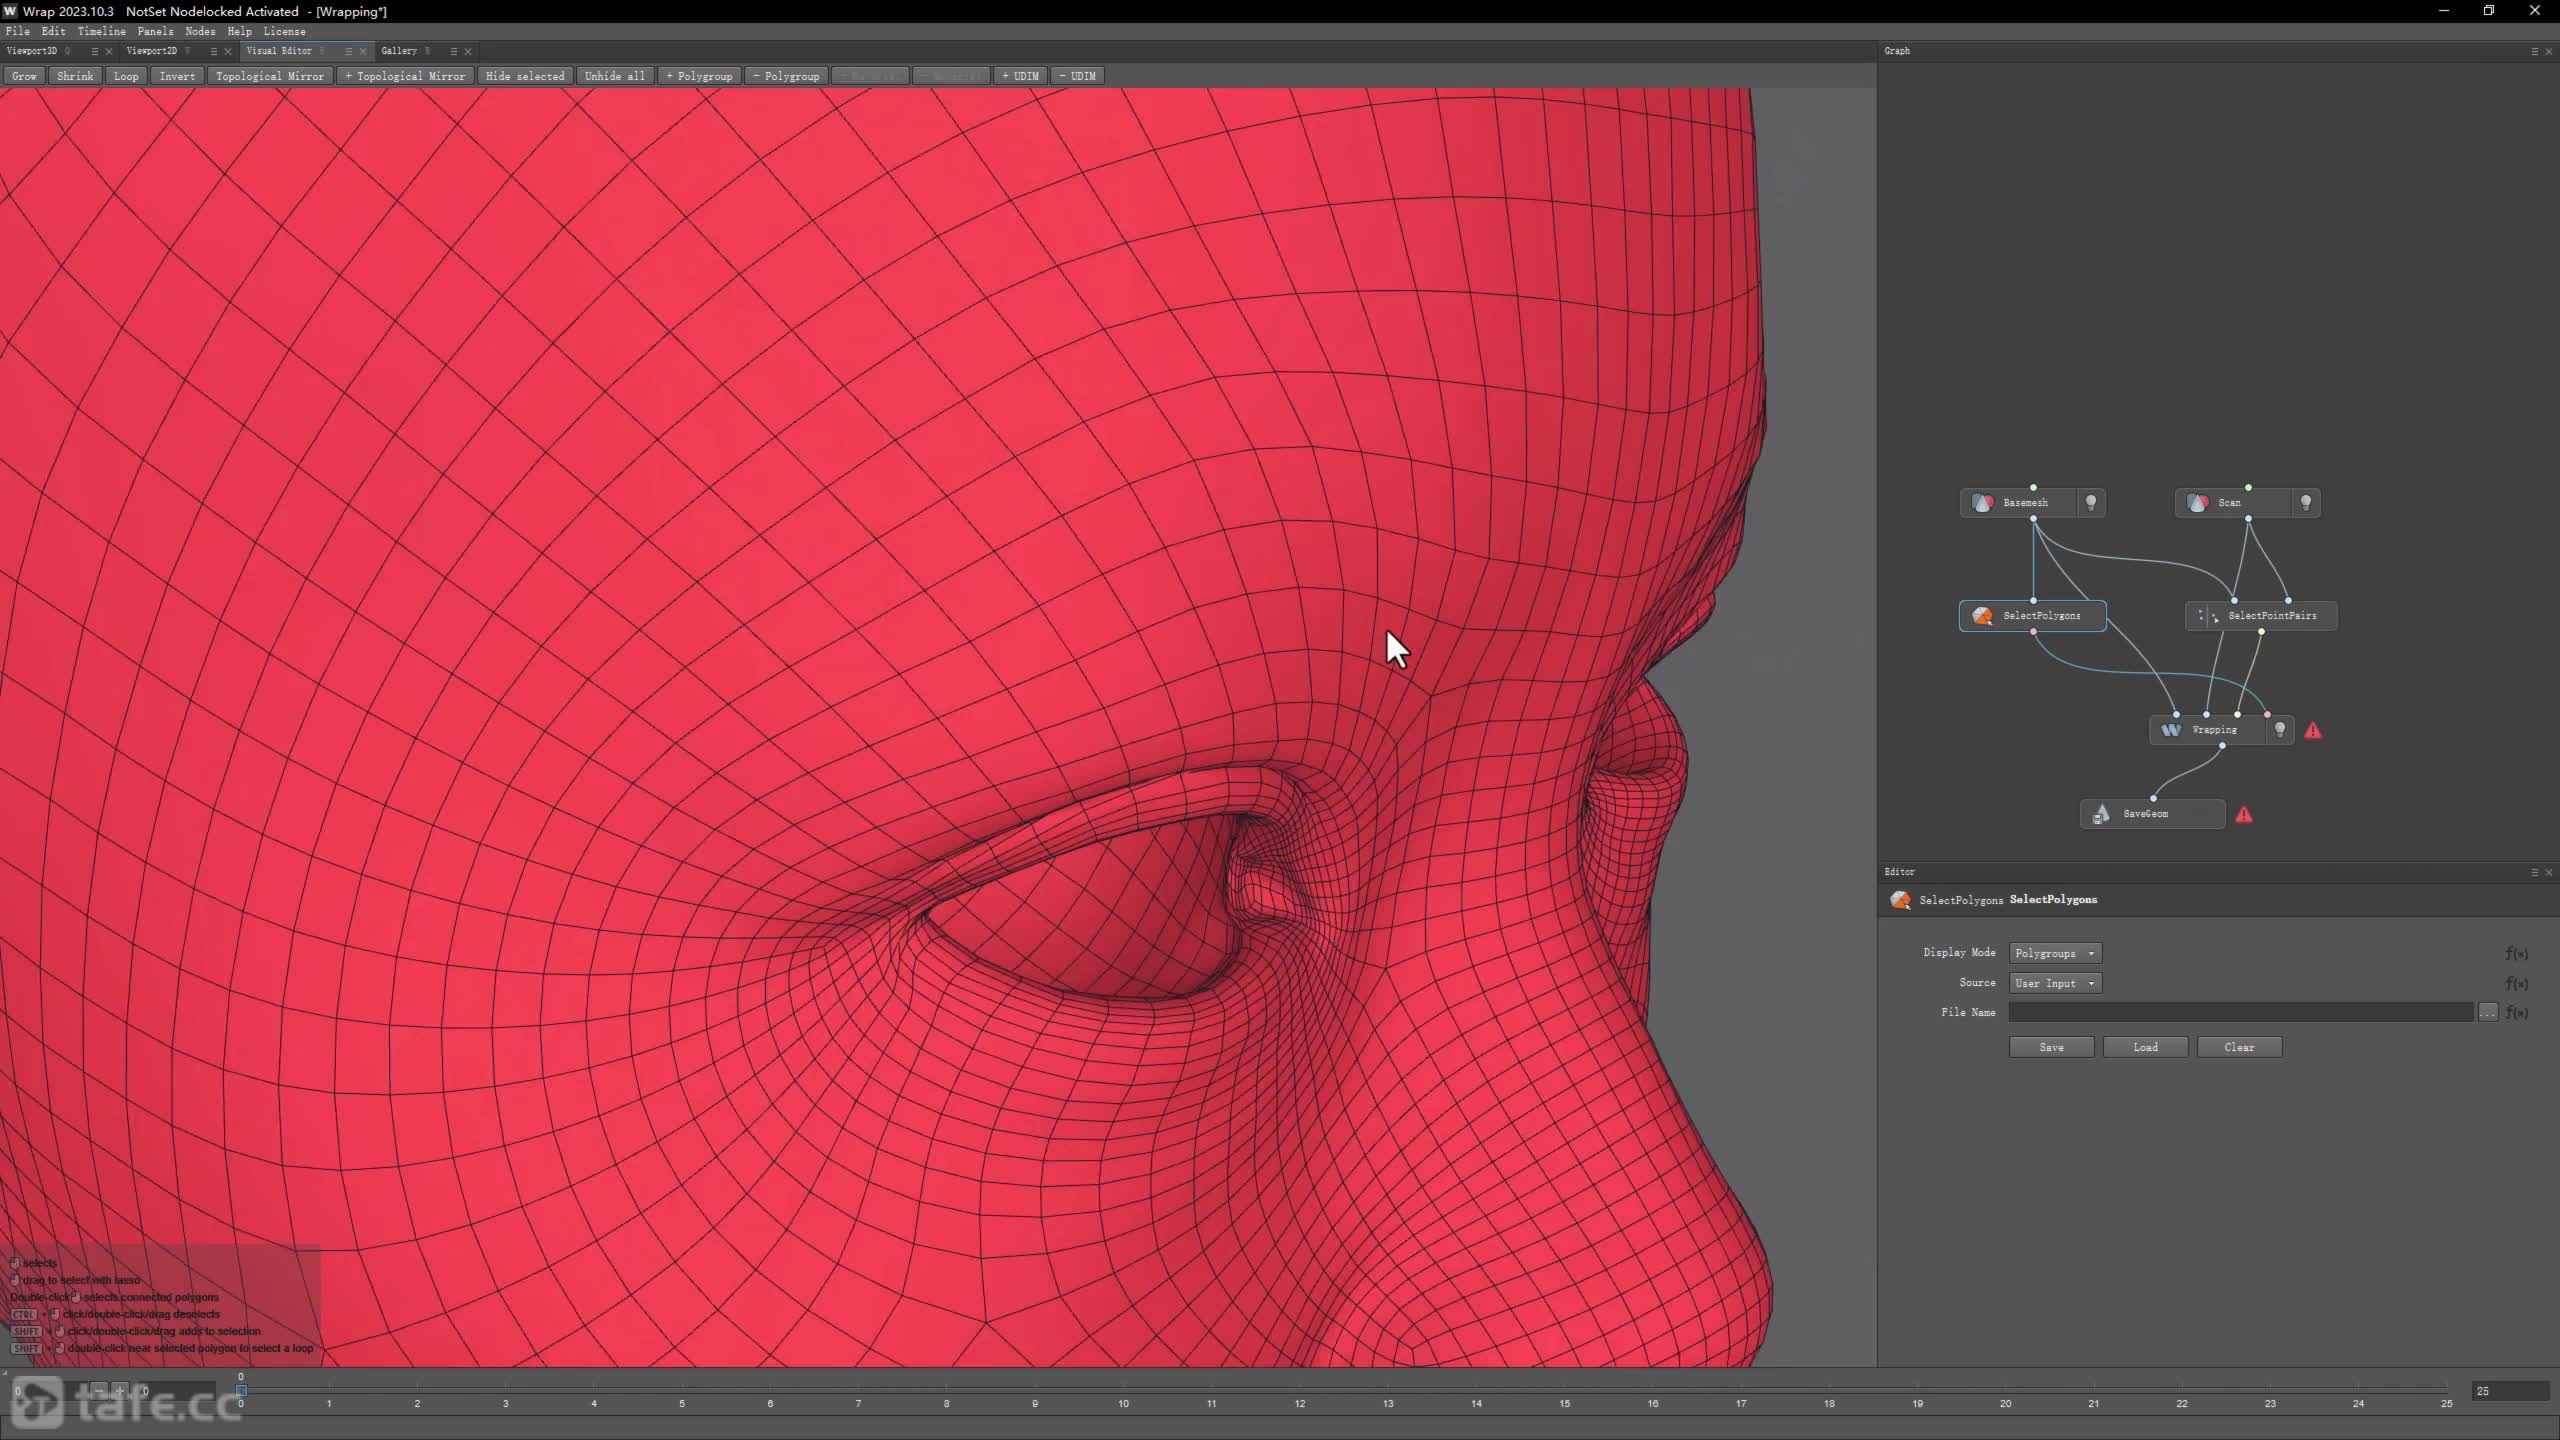2560x1440 pixels.
Task: Click the SelectPolygons icon in Editor header
Action: pyautogui.click(x=1900, y=900)
